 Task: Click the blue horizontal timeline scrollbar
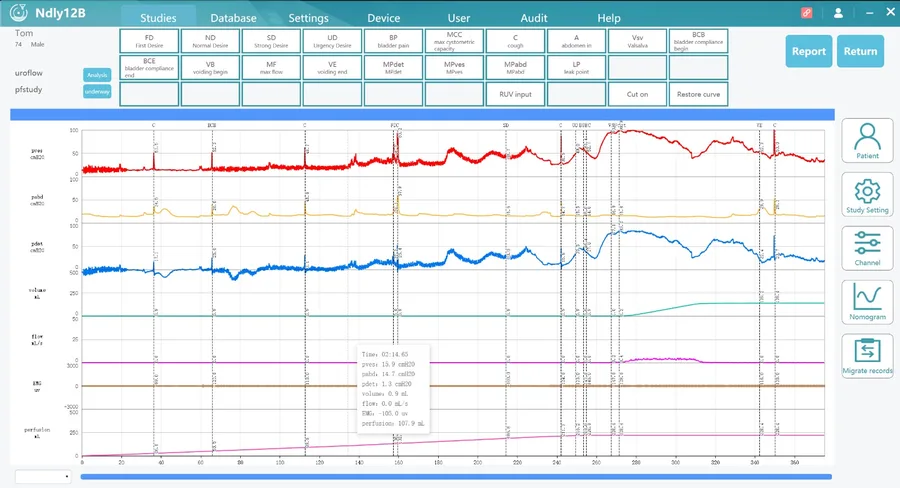point(456,477)
